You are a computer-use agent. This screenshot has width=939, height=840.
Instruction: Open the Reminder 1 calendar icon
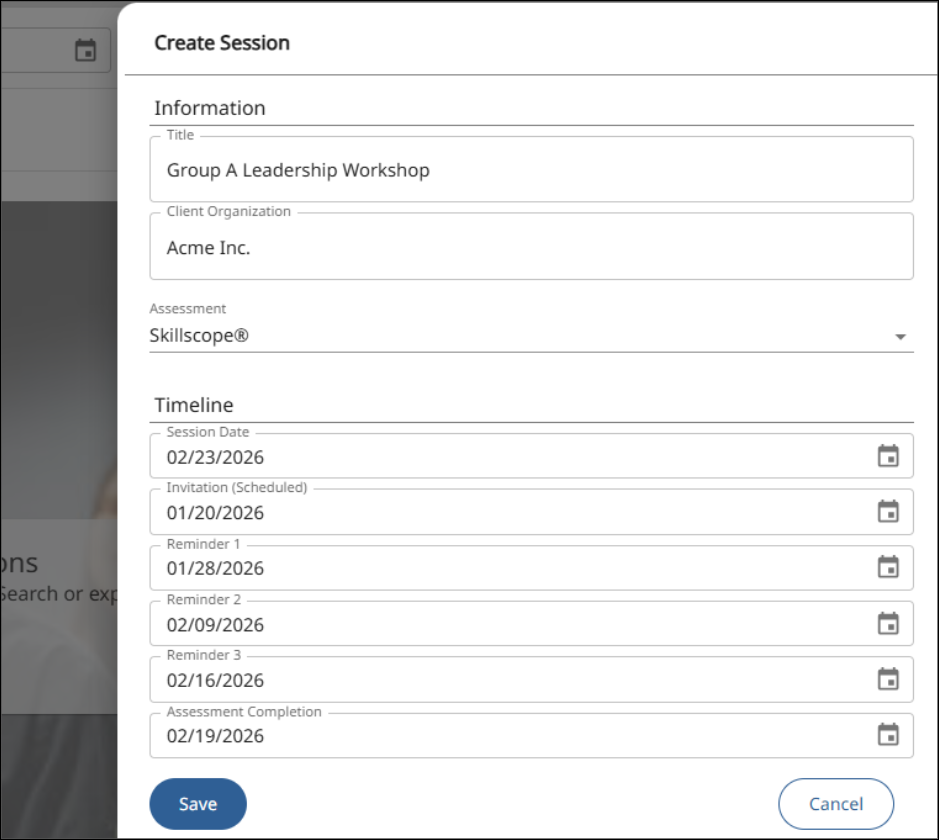887,568
